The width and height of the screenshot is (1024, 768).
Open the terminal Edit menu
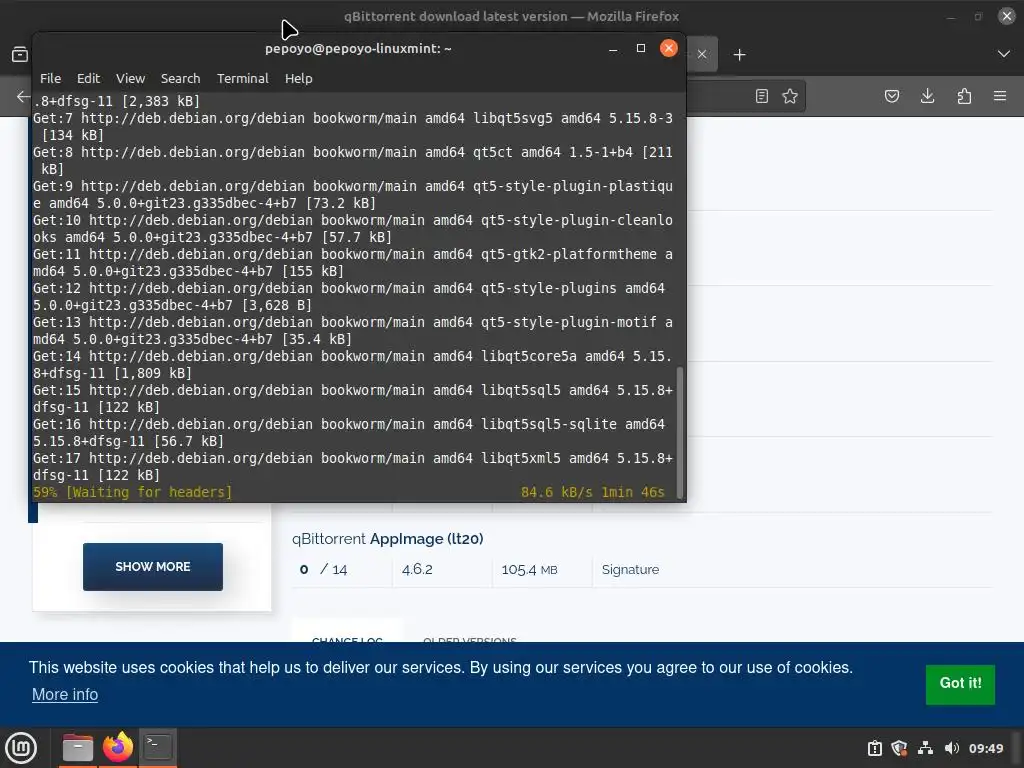pyautogui.click(x=88, y=78)
